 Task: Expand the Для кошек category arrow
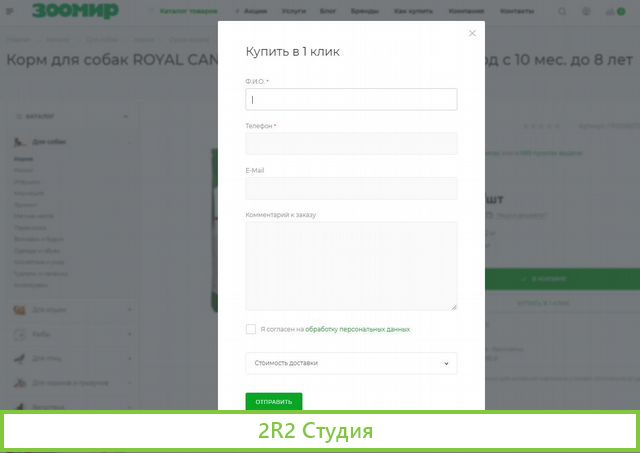129,310
